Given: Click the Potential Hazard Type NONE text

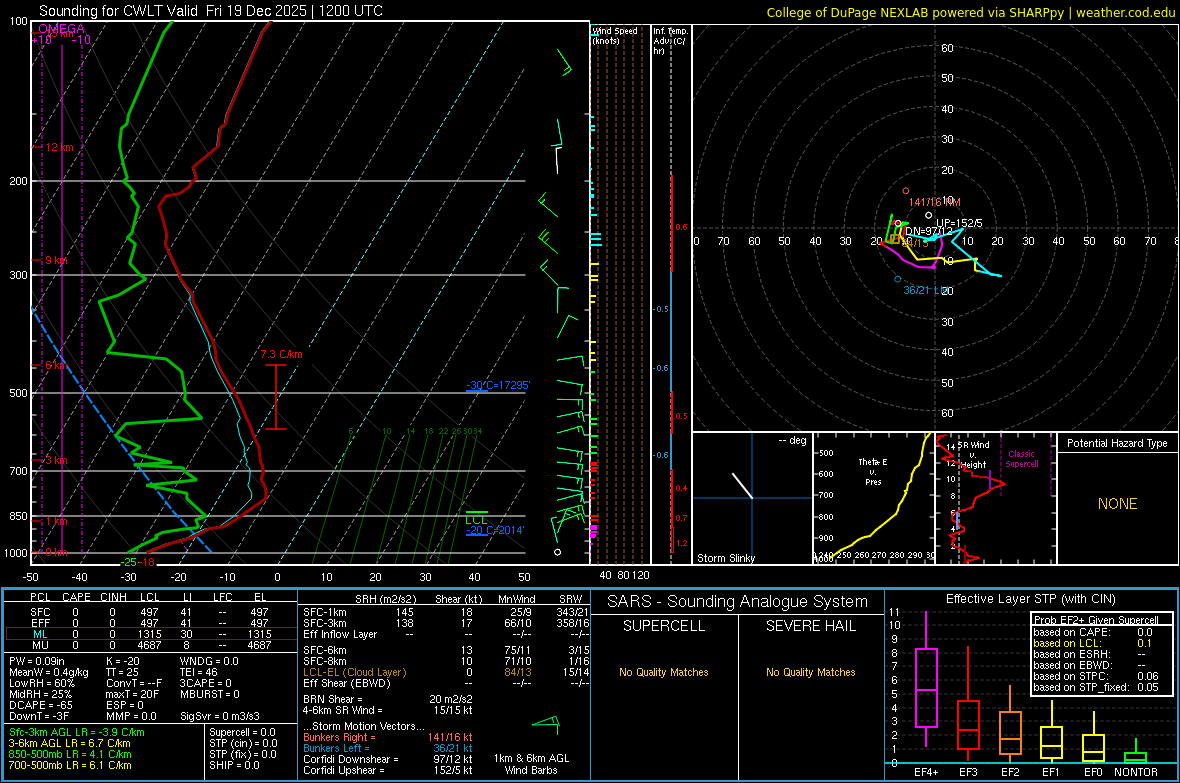Looking at the screenshot, I should click(1117, 504).
